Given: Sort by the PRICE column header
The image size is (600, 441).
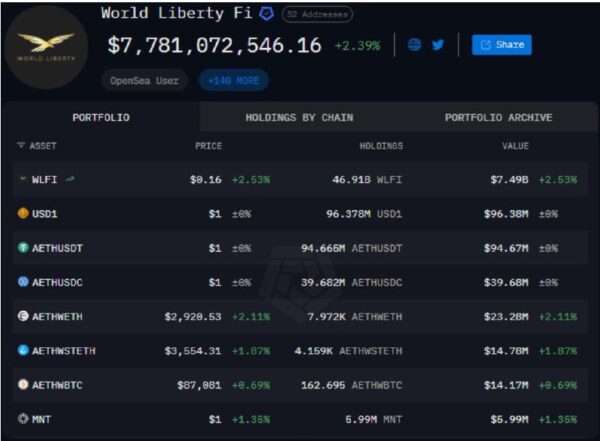Looking at the screenshot, I should 208,146.
